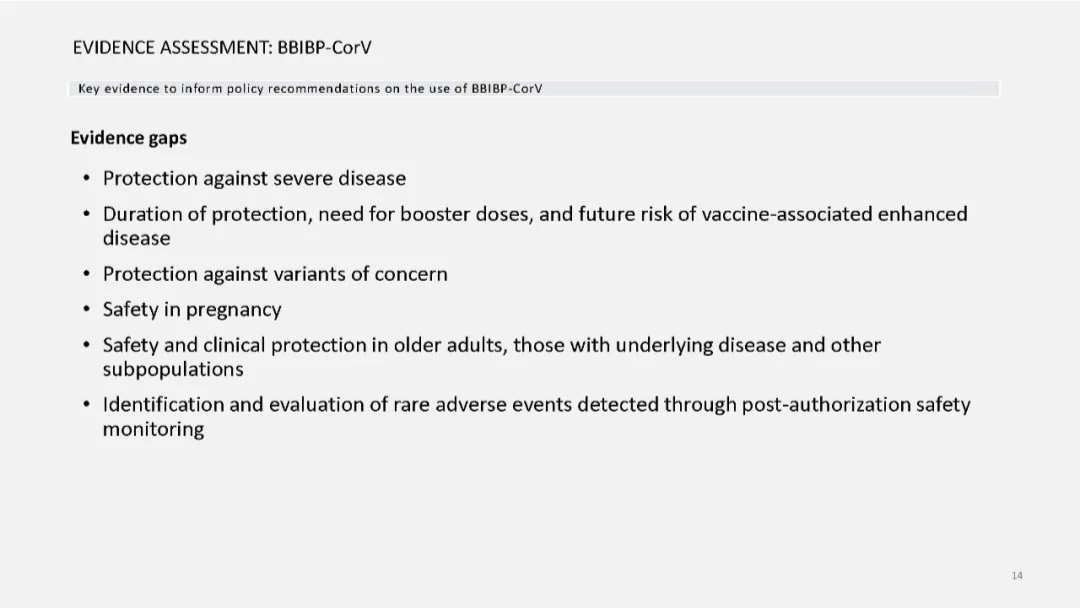The height and width of the screenshot is (608, 1080).
Task: Click the Duration of protection bullet text
Action: 535,226
